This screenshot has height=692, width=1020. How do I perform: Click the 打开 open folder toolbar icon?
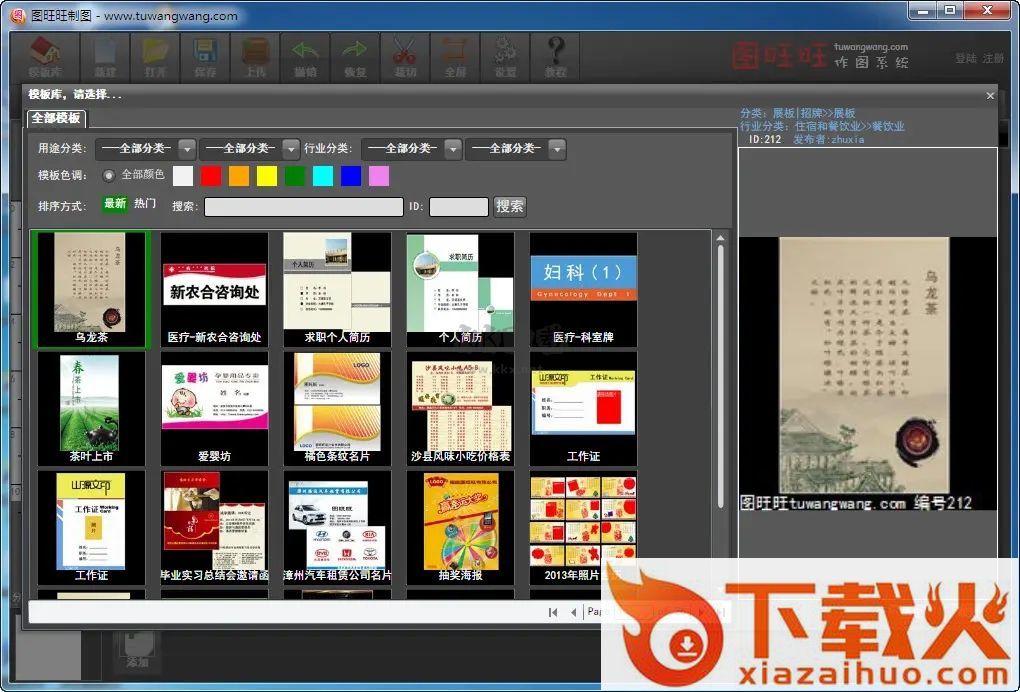pyautogui.click(x=155, y=57)
